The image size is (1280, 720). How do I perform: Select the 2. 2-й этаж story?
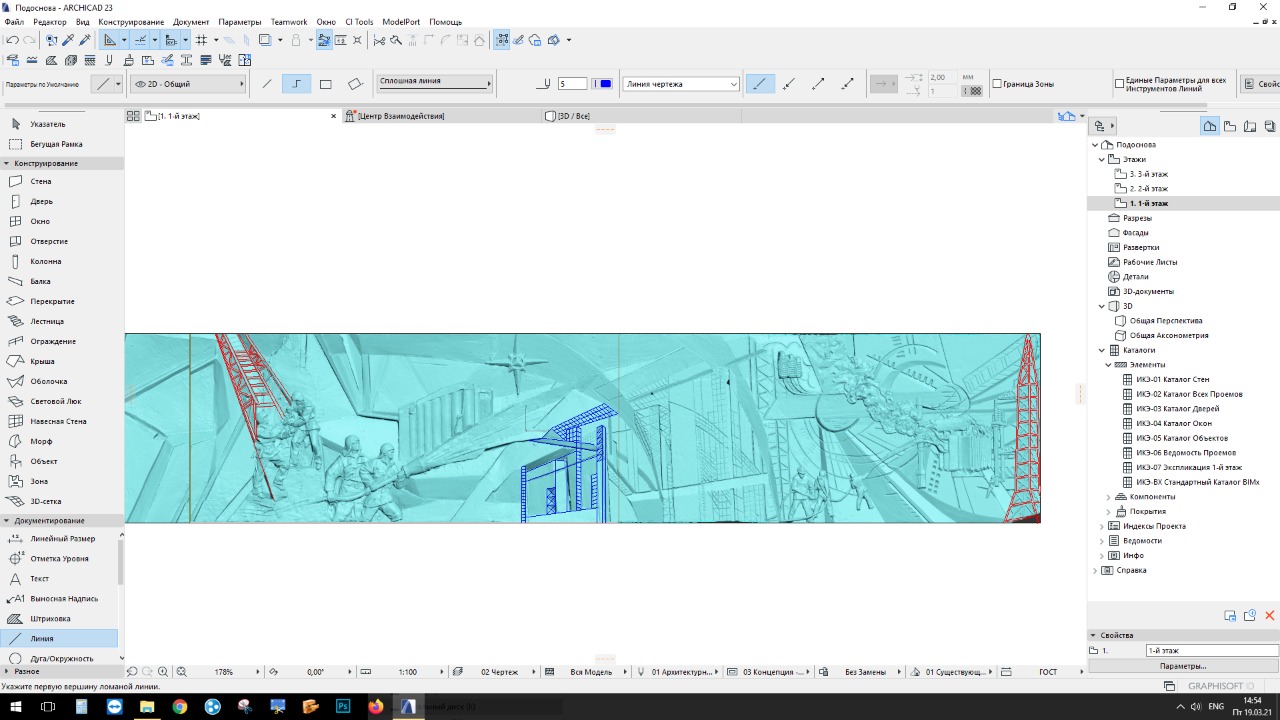[1148, 188]
